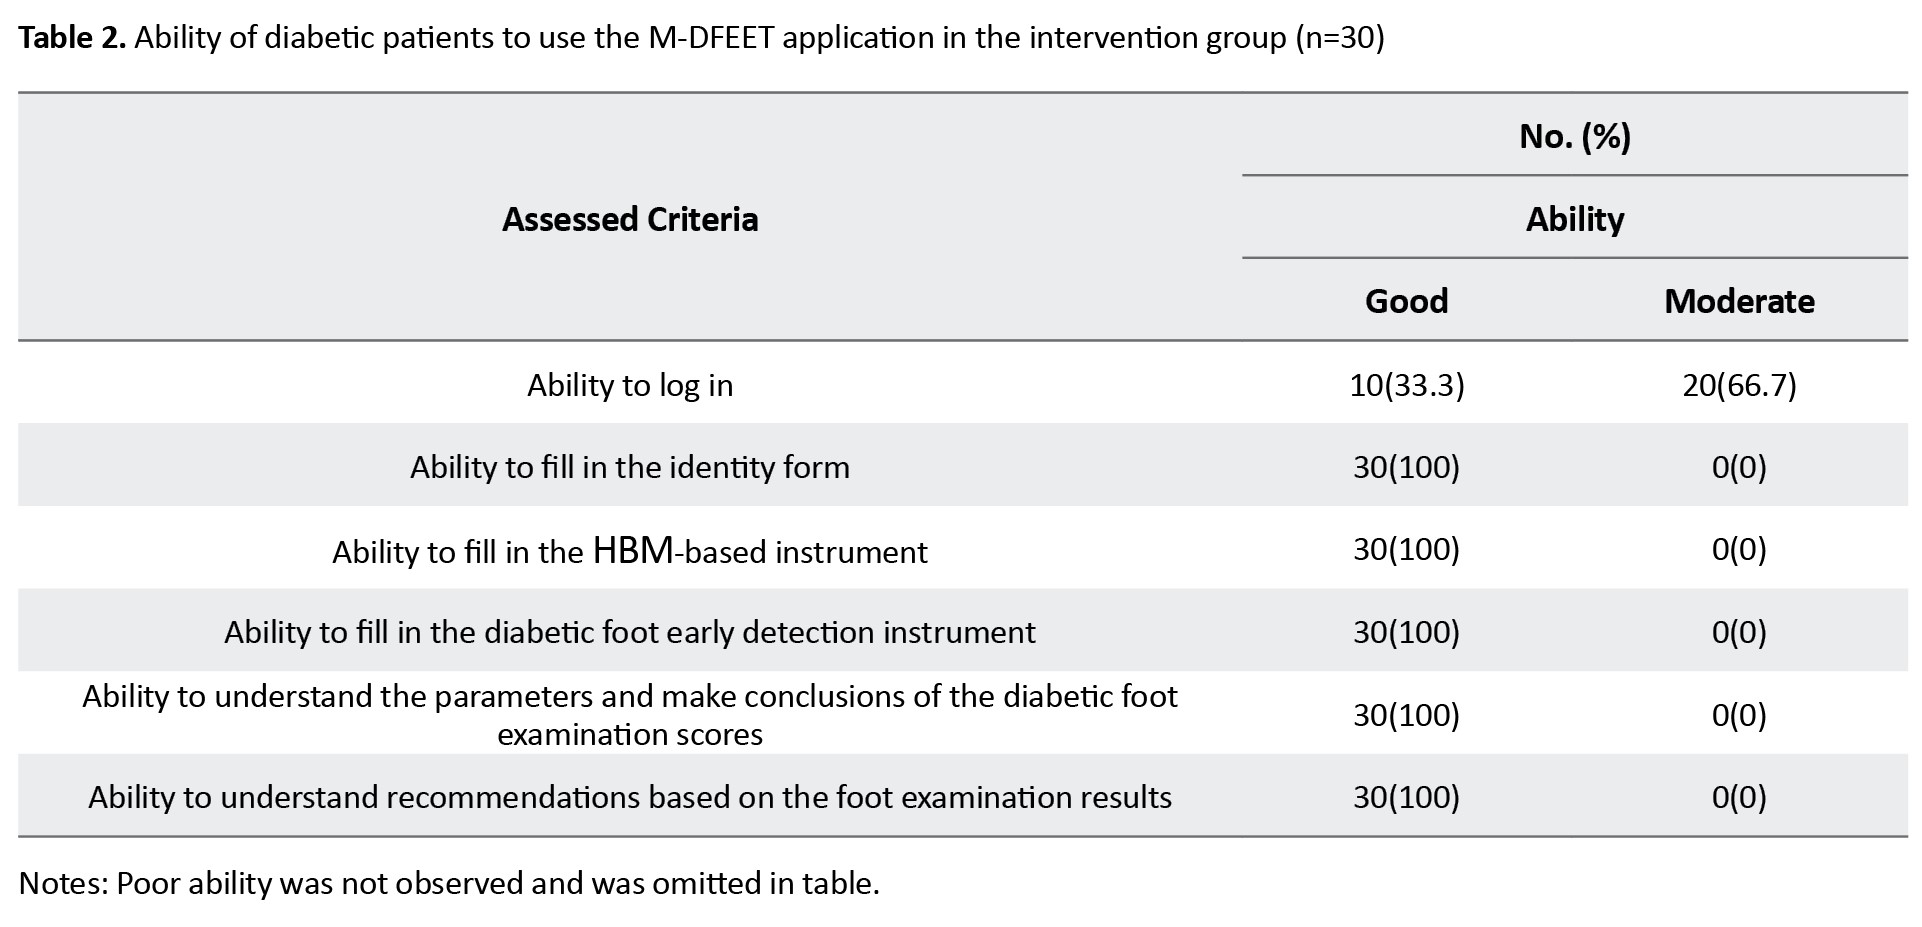Click Good value for recommendations row
Viewport: 1922px width, 927px height.
tap(1406, 797)
